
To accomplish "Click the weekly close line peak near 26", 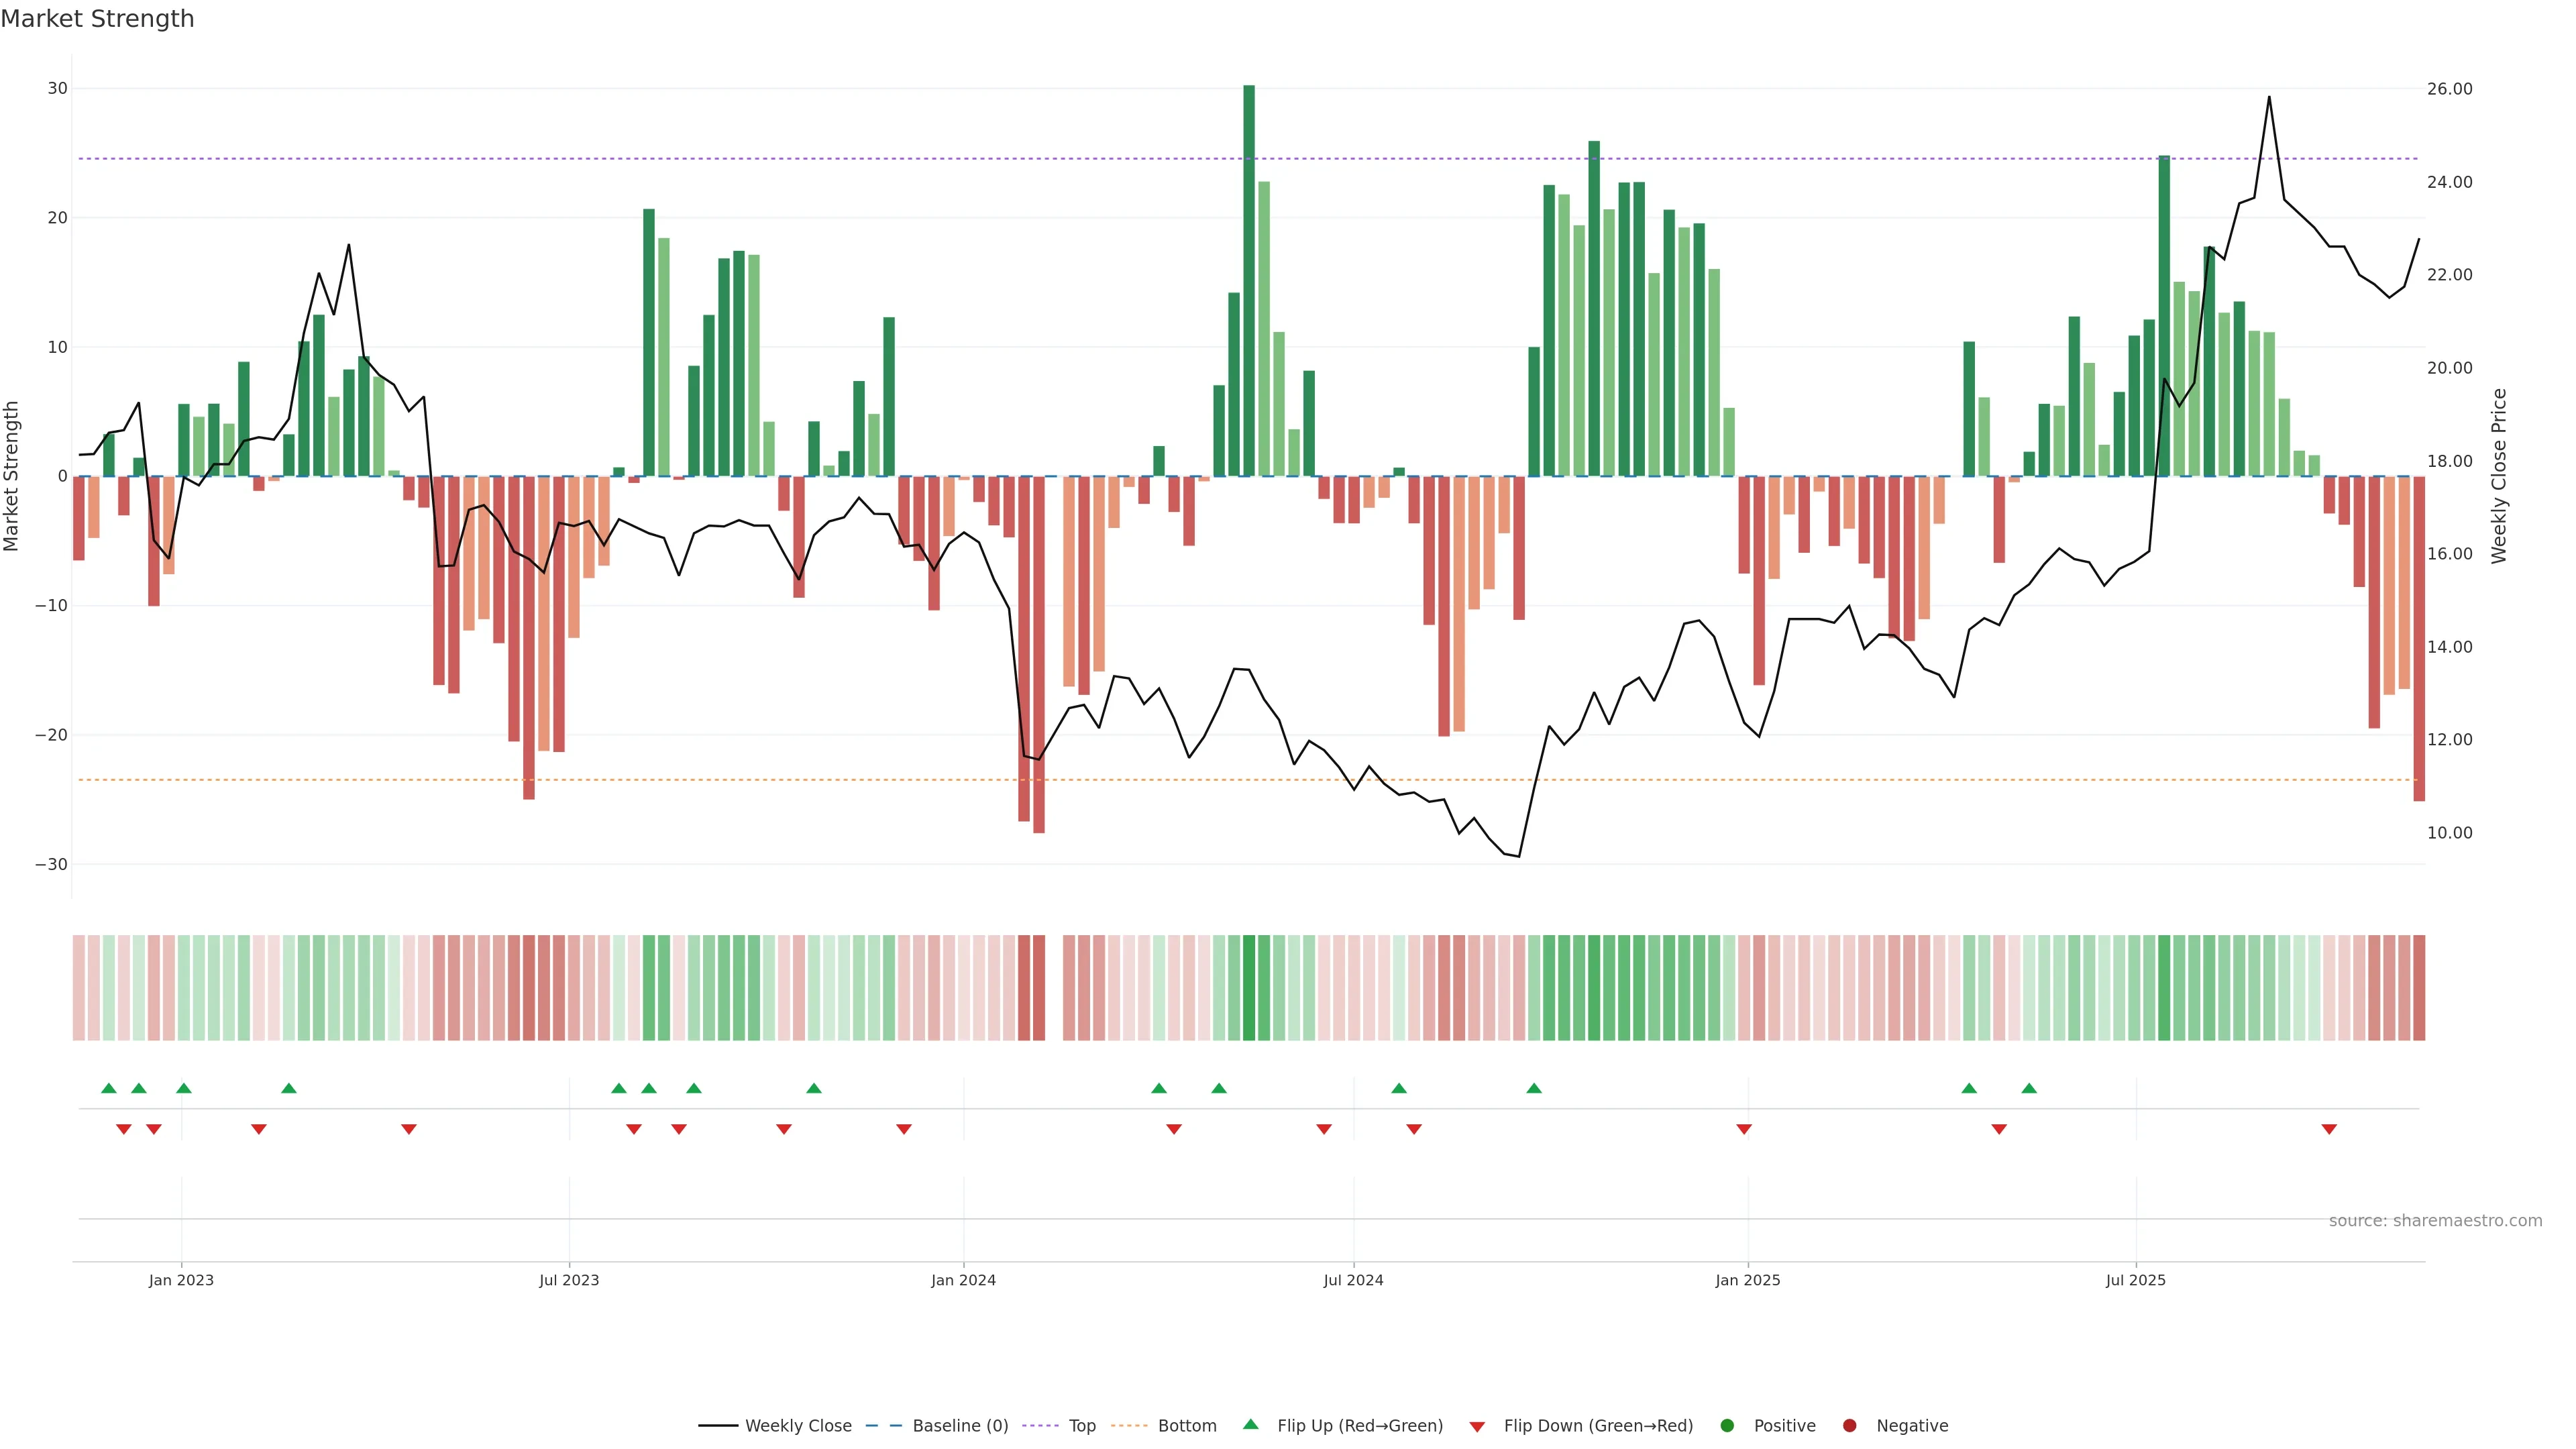I will (x=2269, y=98).
